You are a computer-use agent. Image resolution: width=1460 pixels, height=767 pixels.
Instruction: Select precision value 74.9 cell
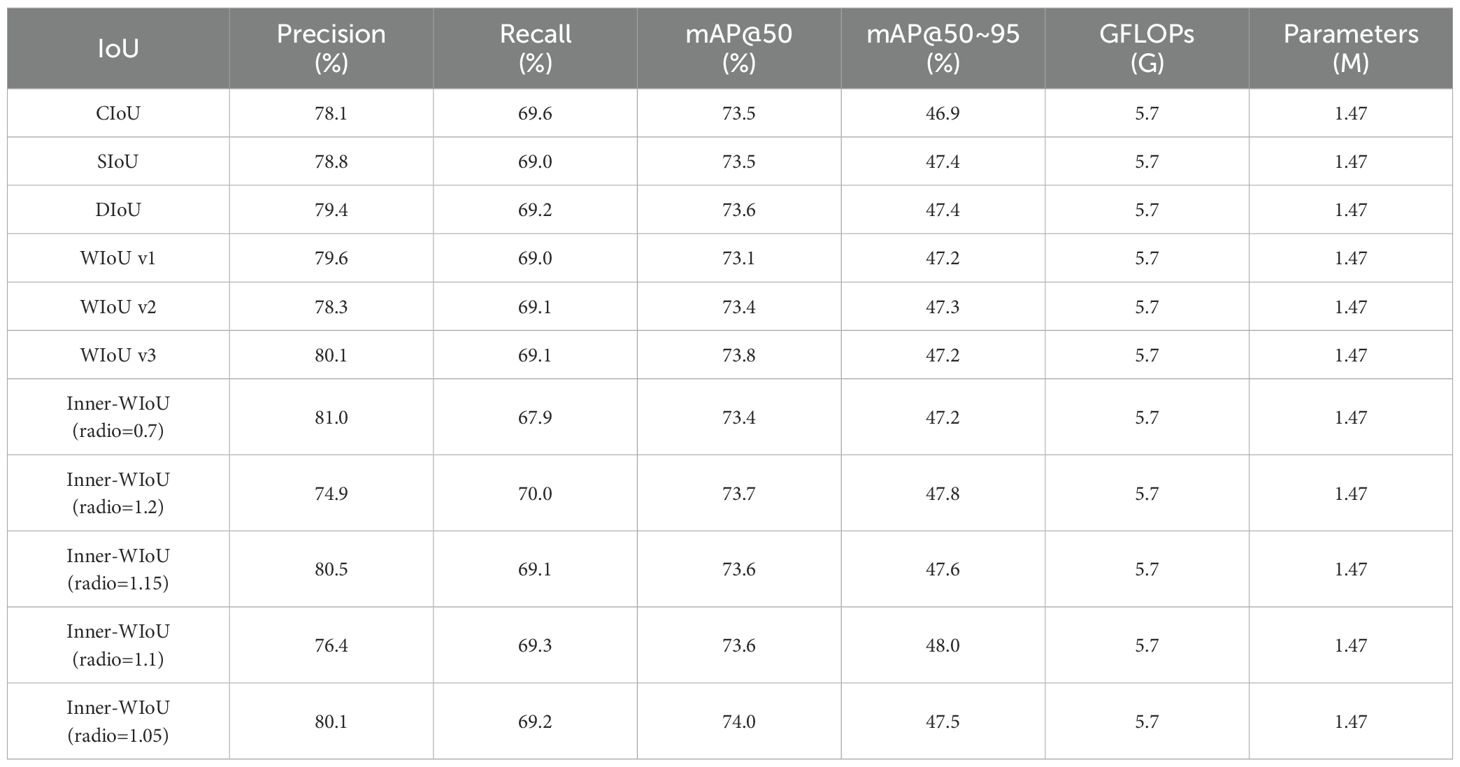pos(331,494)
